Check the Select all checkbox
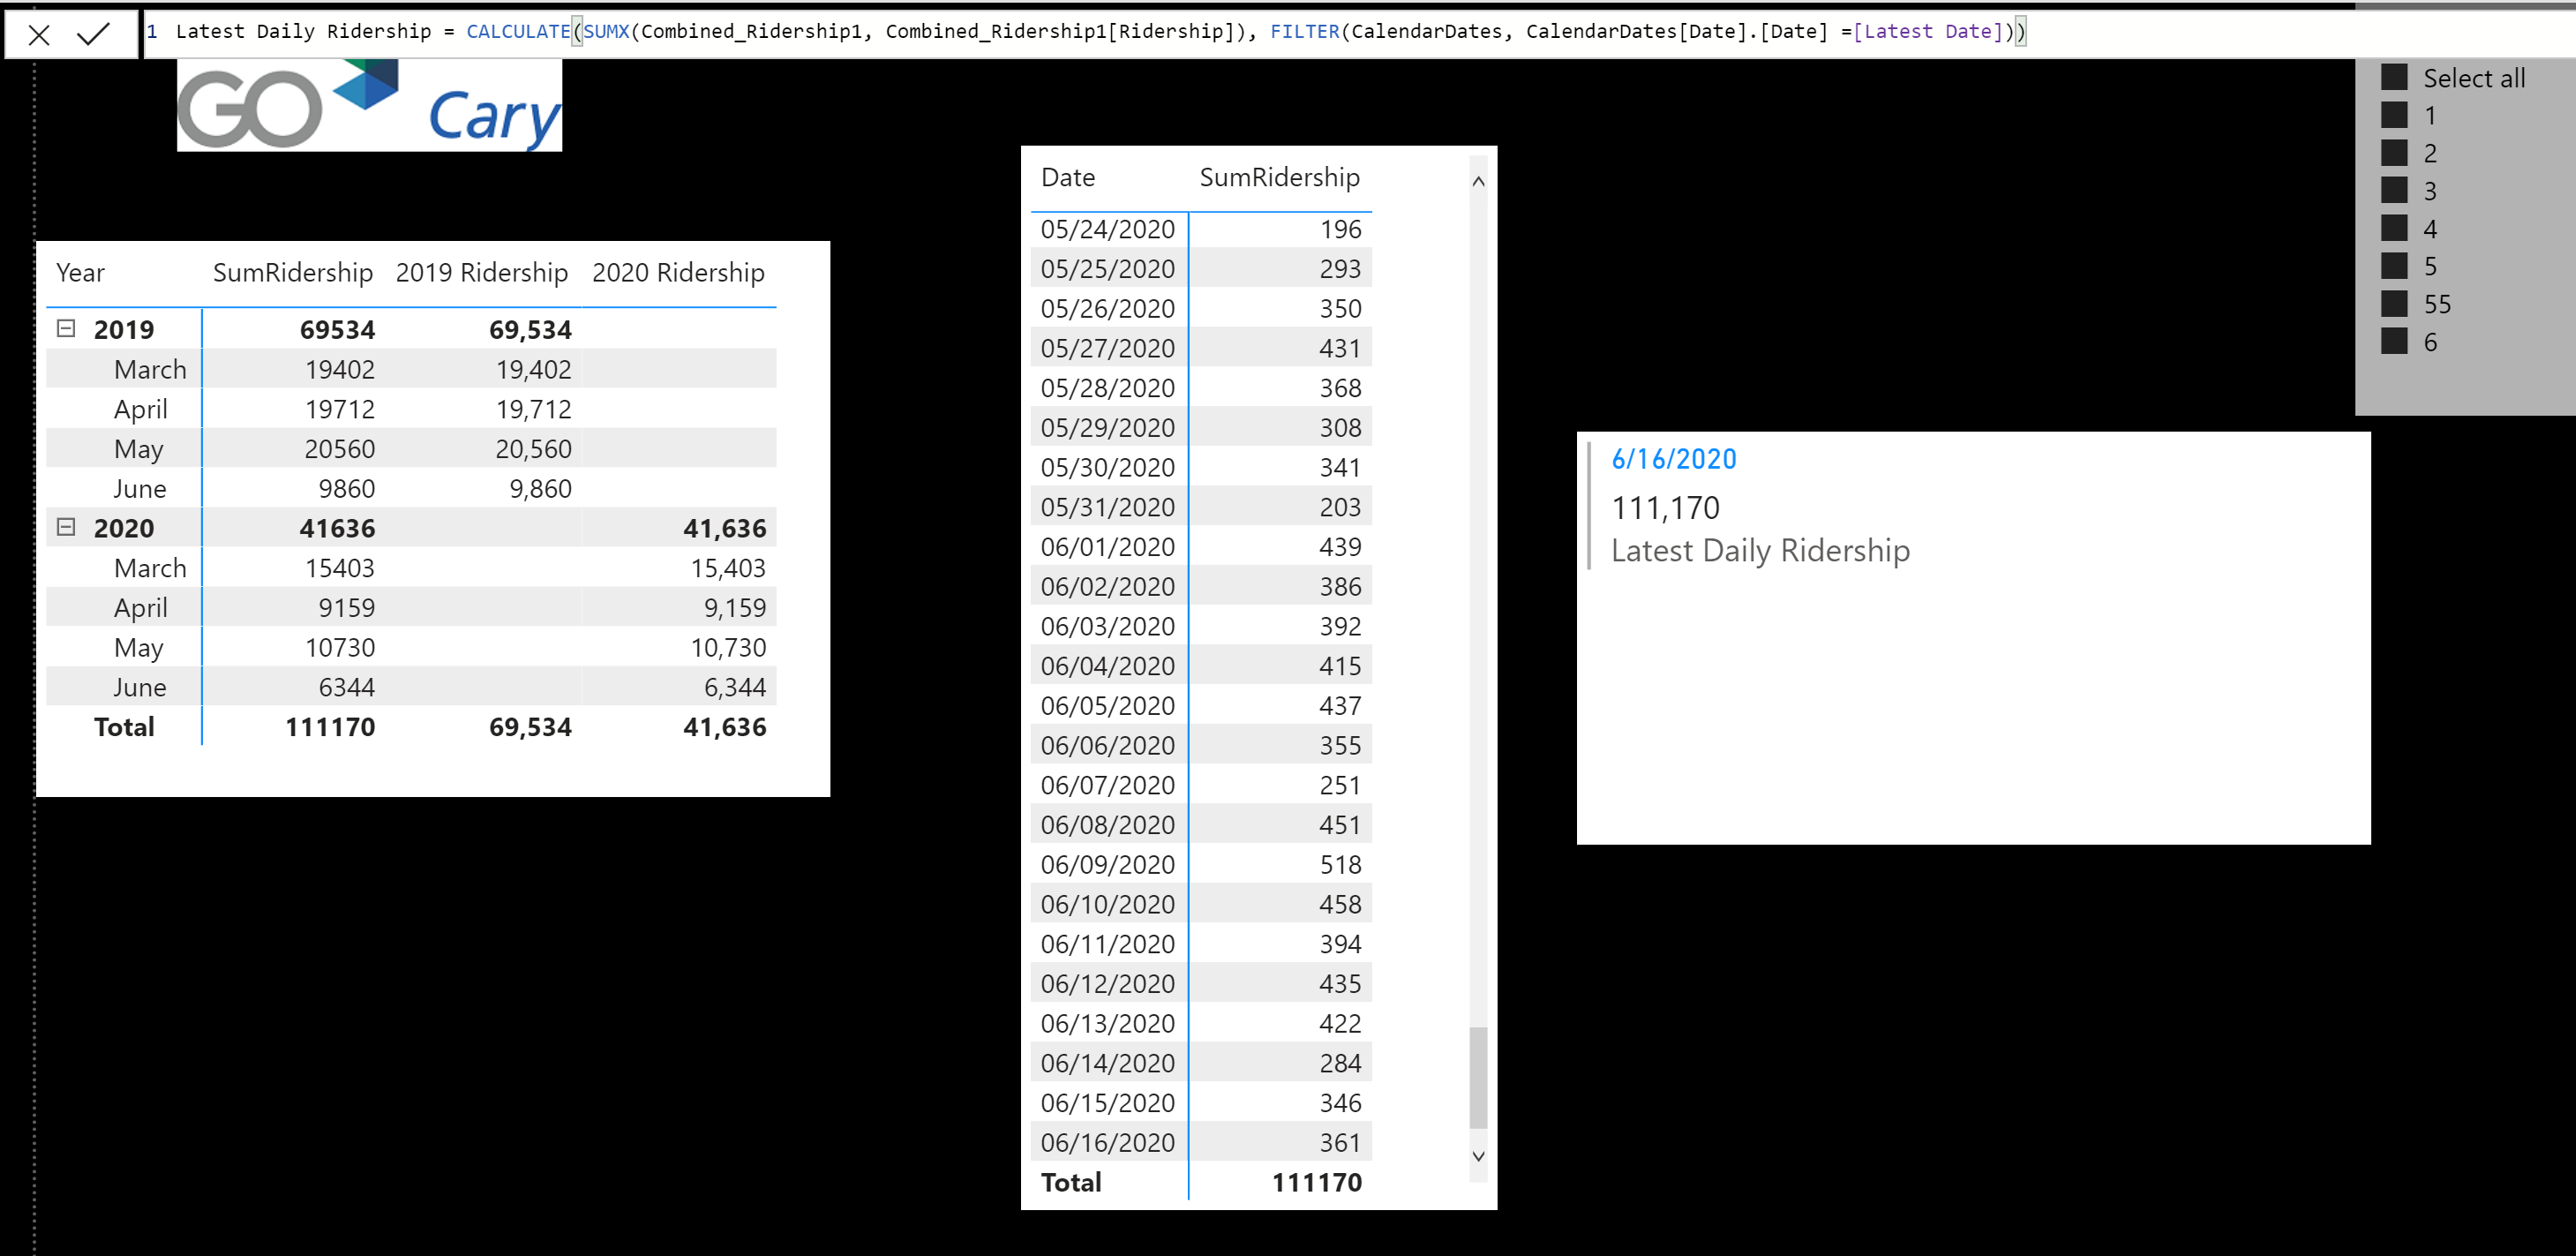Screen dimensions: 2576x1256 2393,78
